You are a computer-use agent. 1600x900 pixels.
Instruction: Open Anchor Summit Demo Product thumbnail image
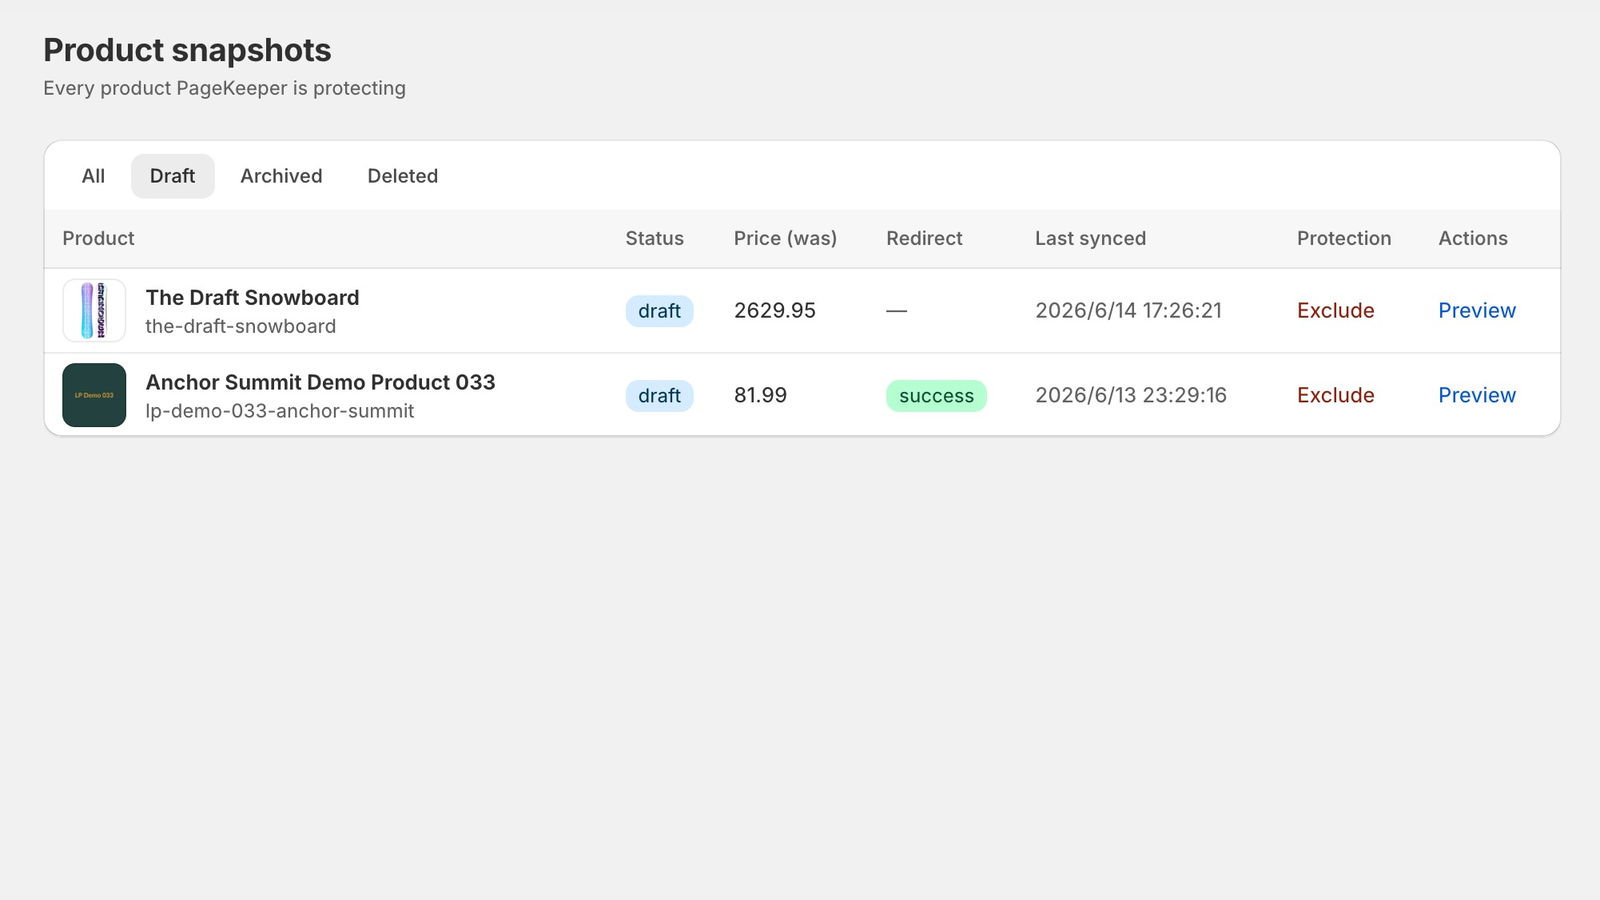[94, 395]
